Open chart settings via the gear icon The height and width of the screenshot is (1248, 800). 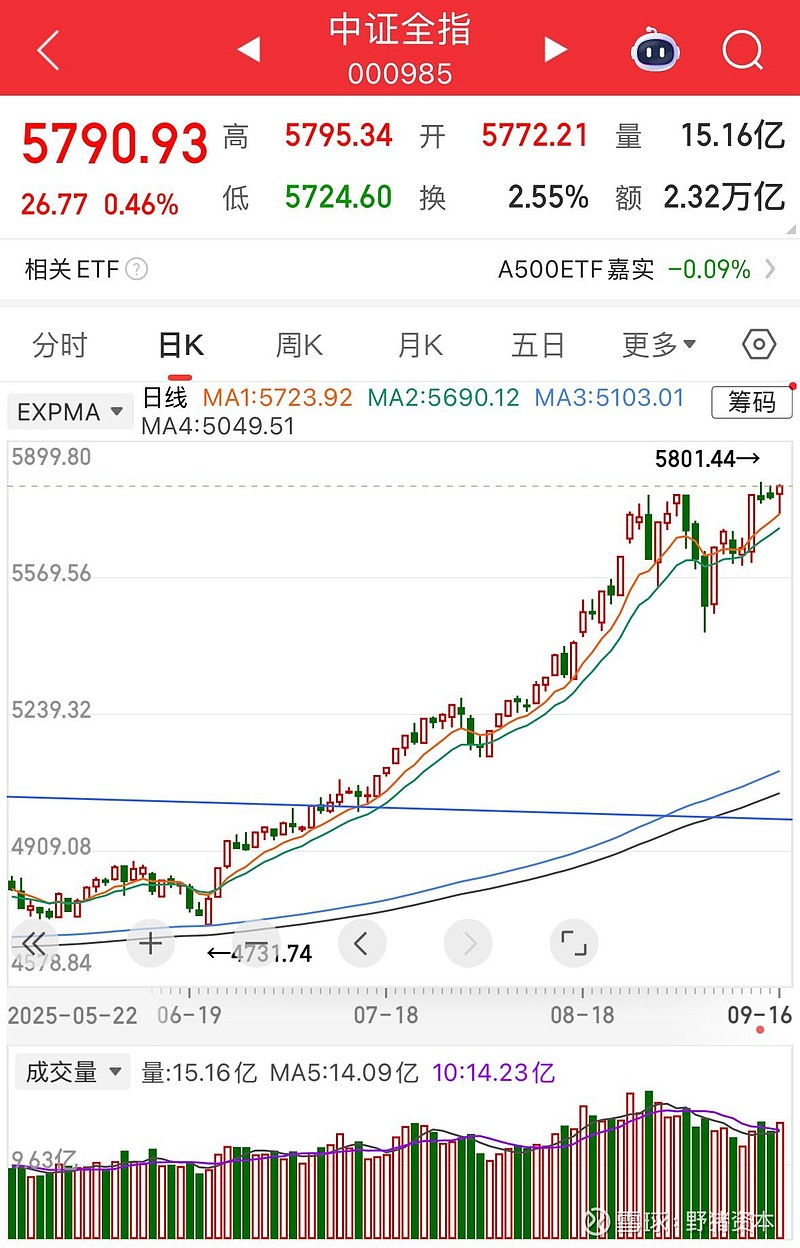pos(757,344)
